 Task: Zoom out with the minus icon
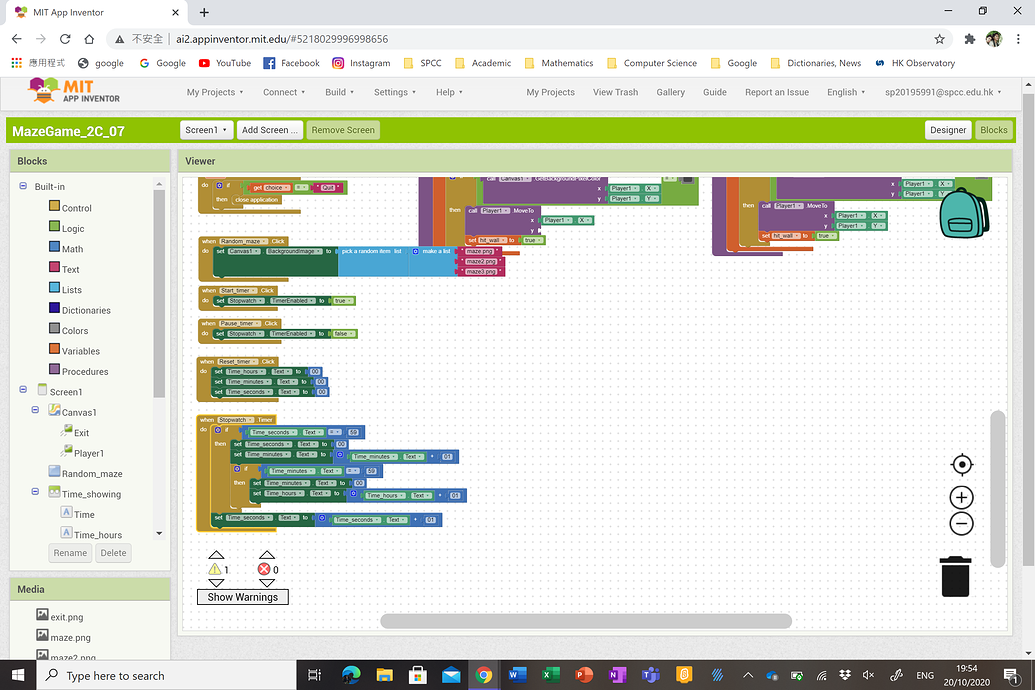click(x=961, y=523)
